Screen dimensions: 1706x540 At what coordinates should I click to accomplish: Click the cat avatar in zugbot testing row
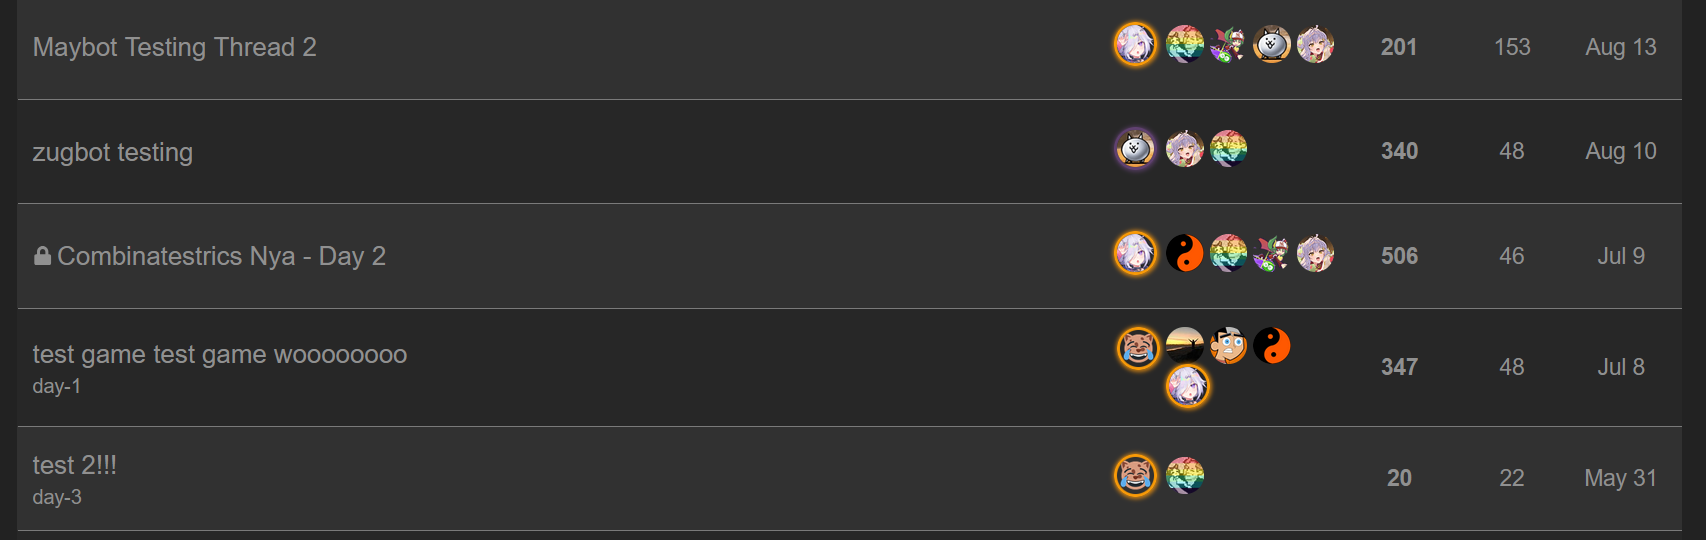coord(1135,149)
